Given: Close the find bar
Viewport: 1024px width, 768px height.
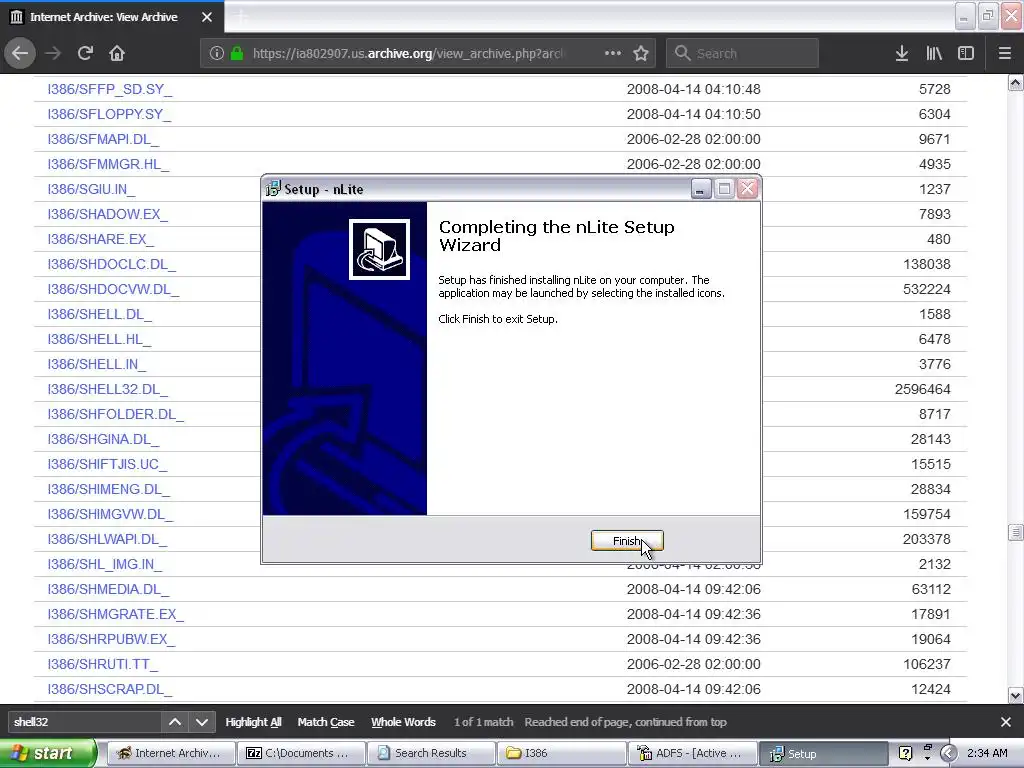Looking at the screenshot, I should (1006, 722).
